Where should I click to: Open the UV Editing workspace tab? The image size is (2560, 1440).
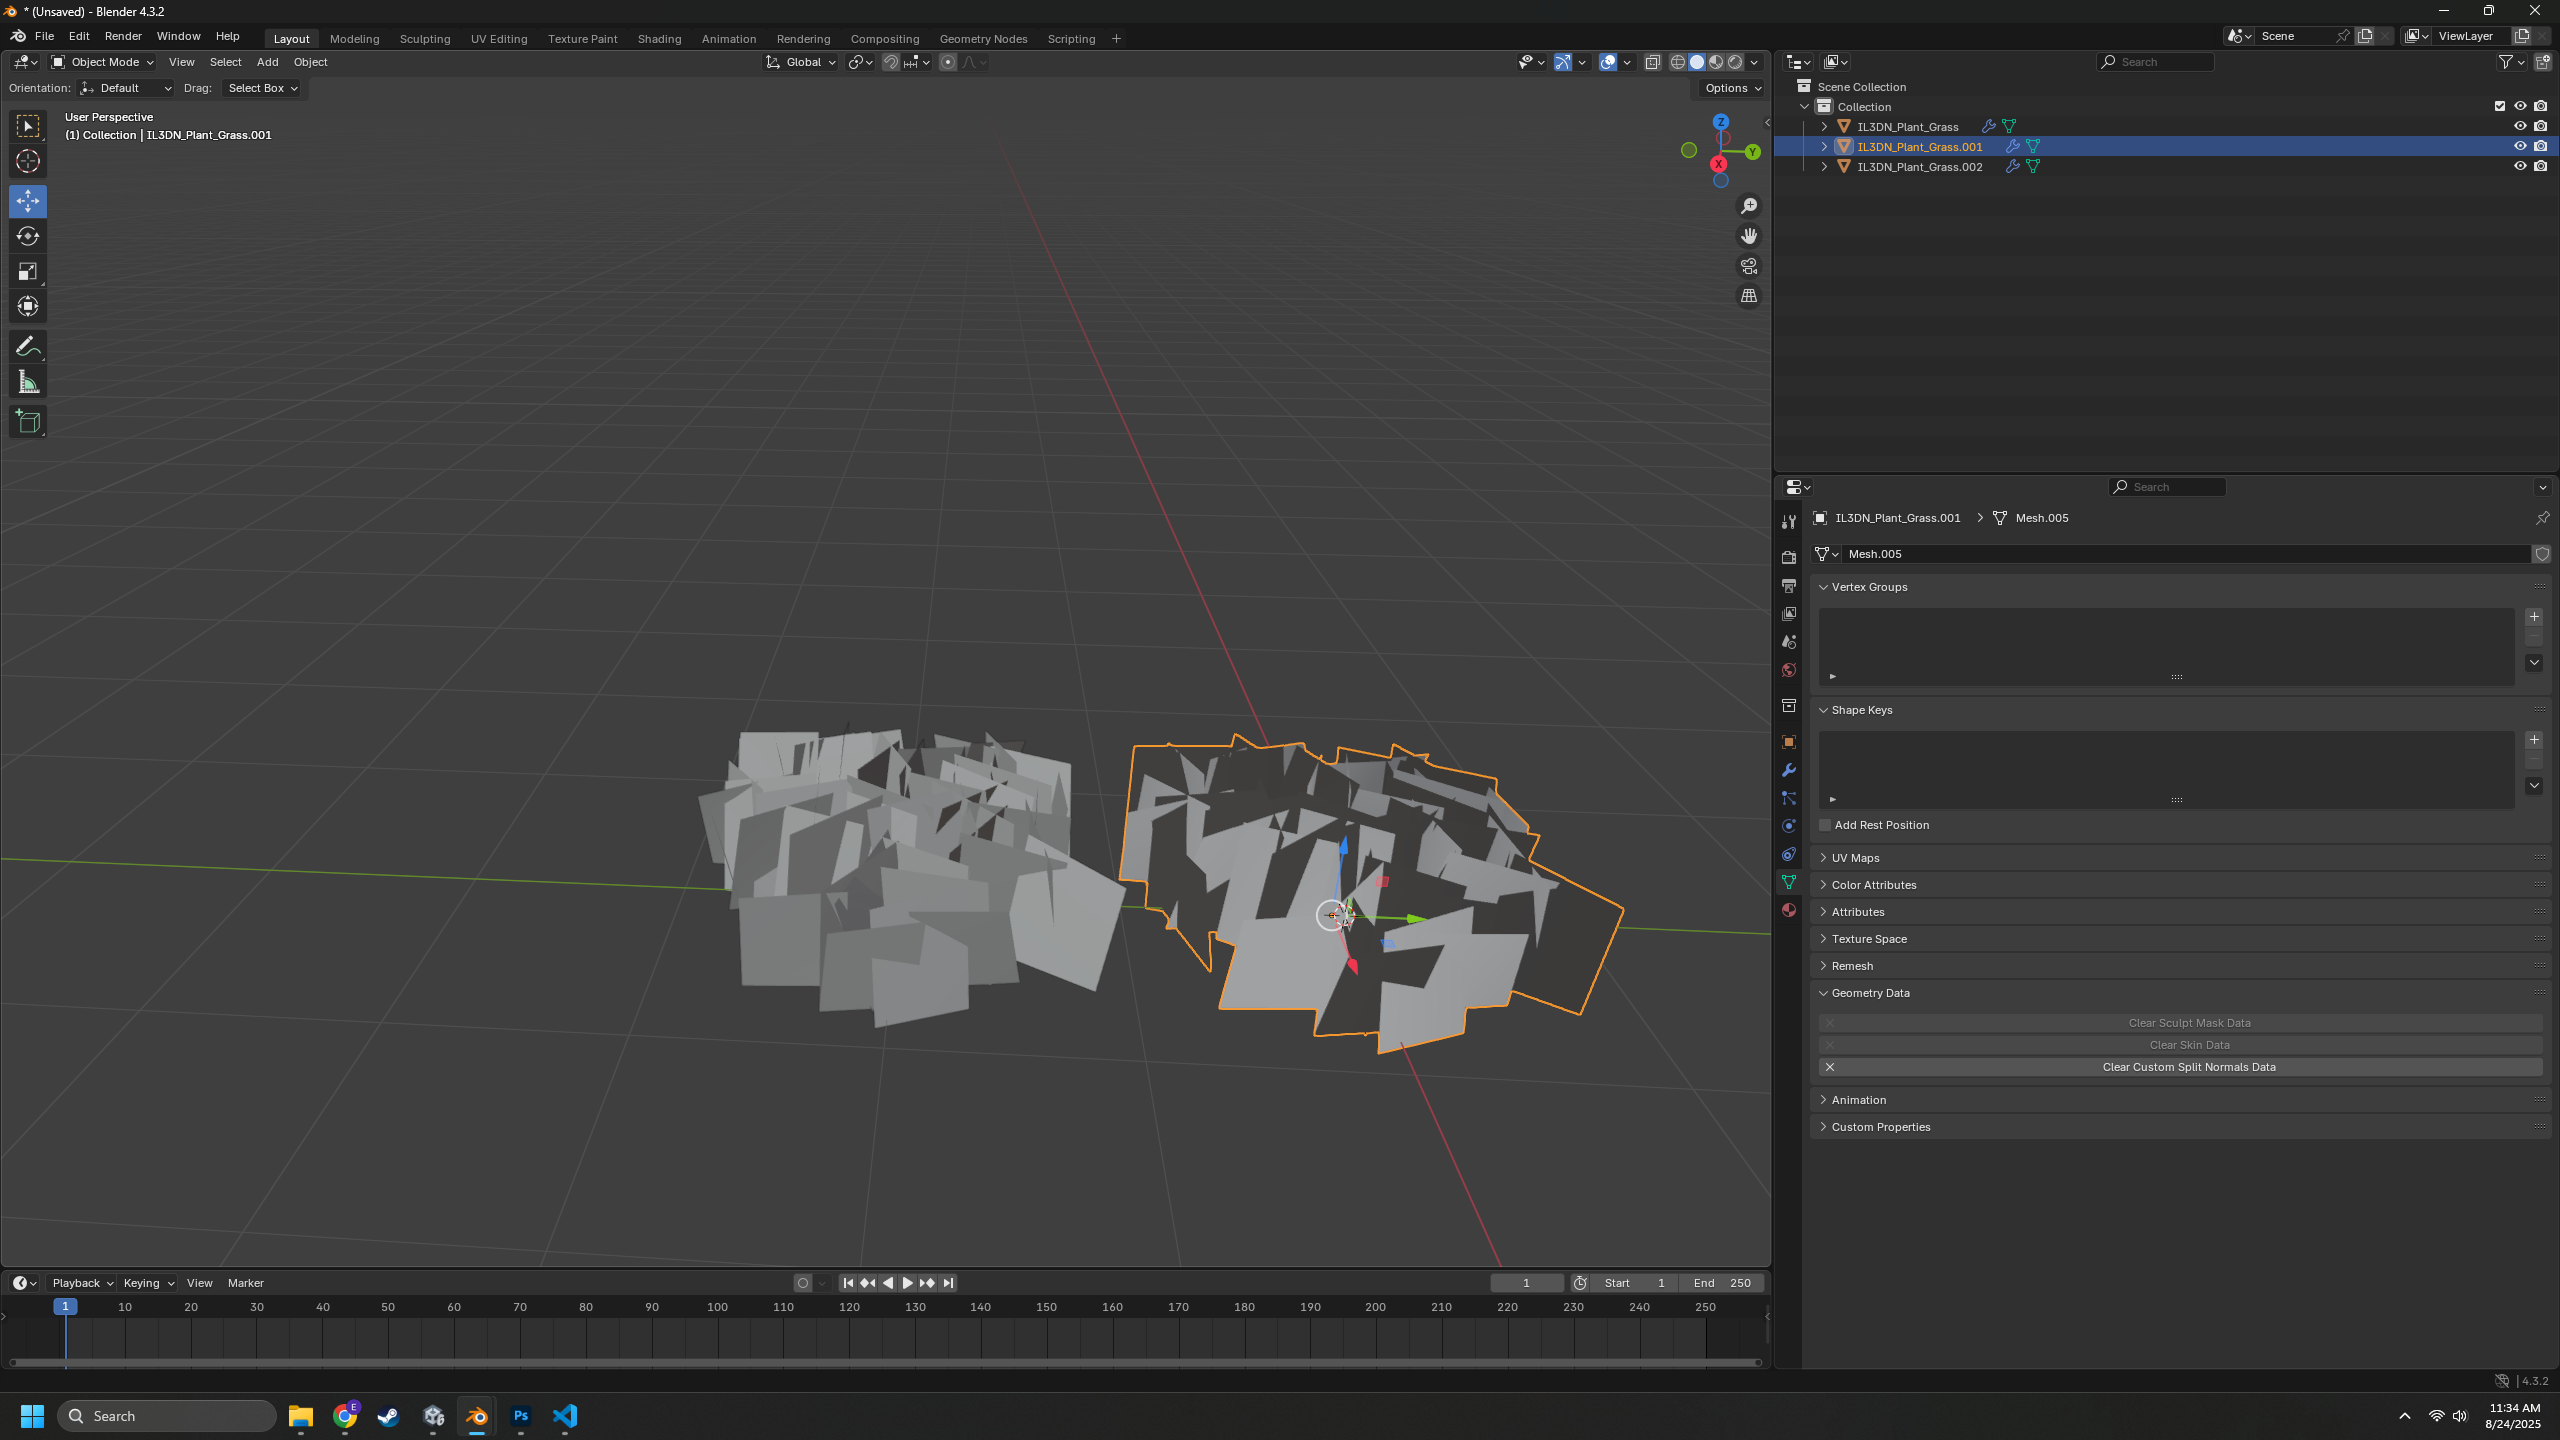499,39
